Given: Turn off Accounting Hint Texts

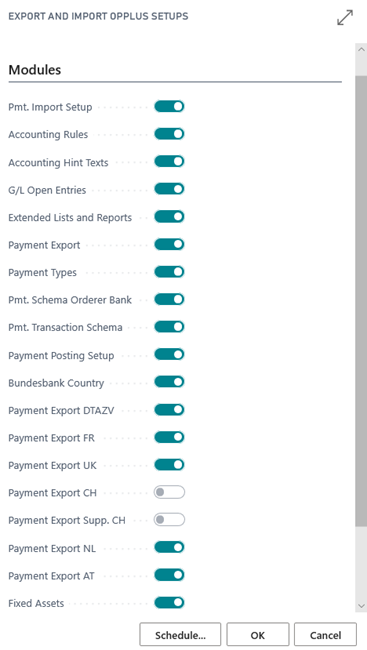Looking at the screenshot, I should (169, 161).
